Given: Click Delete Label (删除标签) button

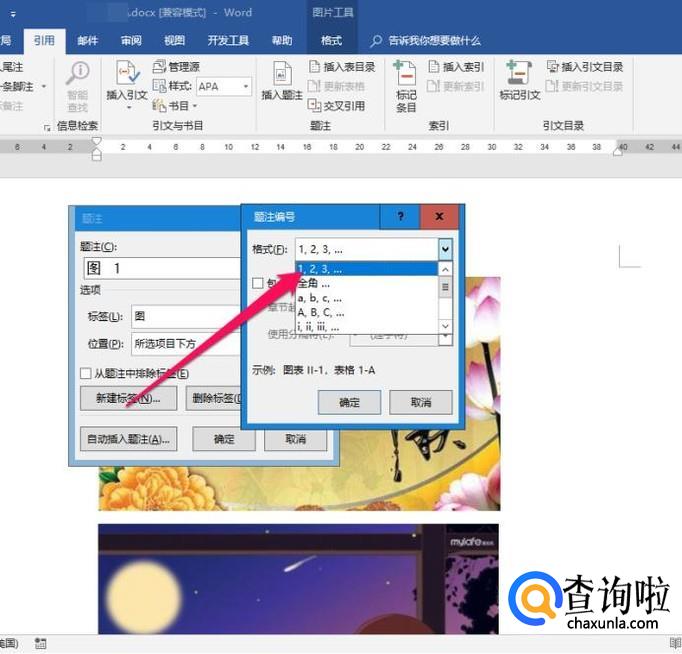Looking at the screenshot, I should point(214,398).
